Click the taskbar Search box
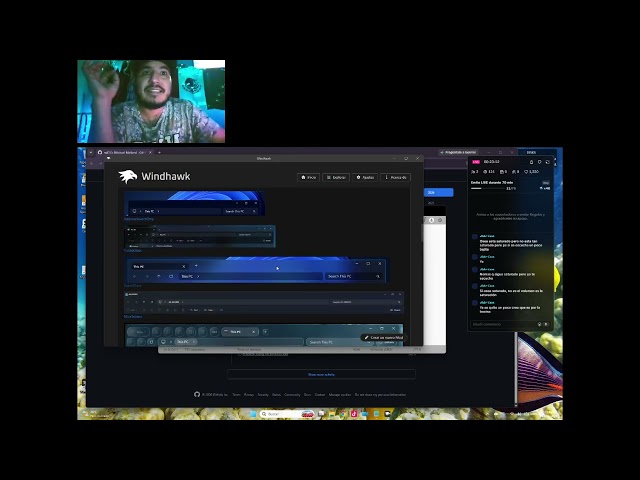Image resolution: width=640 pixels, height=480 pixels. pos(287,414)
